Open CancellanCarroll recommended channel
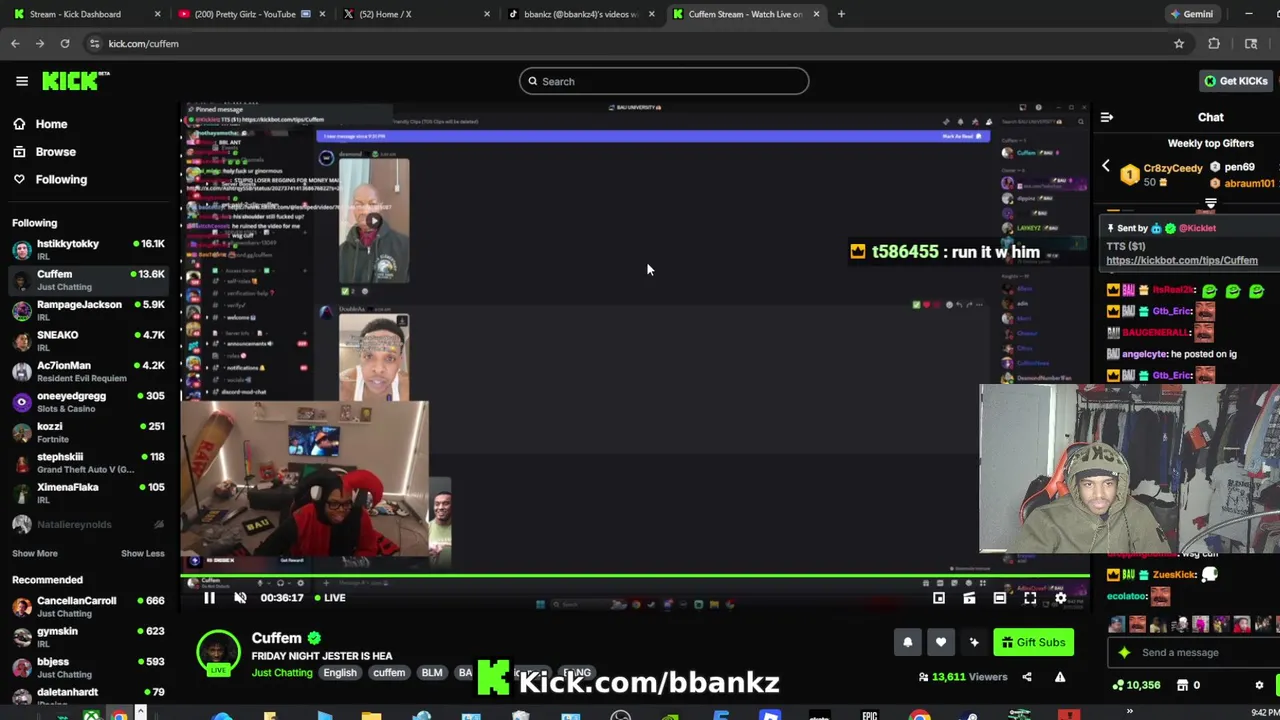 (x=88, y=606)
